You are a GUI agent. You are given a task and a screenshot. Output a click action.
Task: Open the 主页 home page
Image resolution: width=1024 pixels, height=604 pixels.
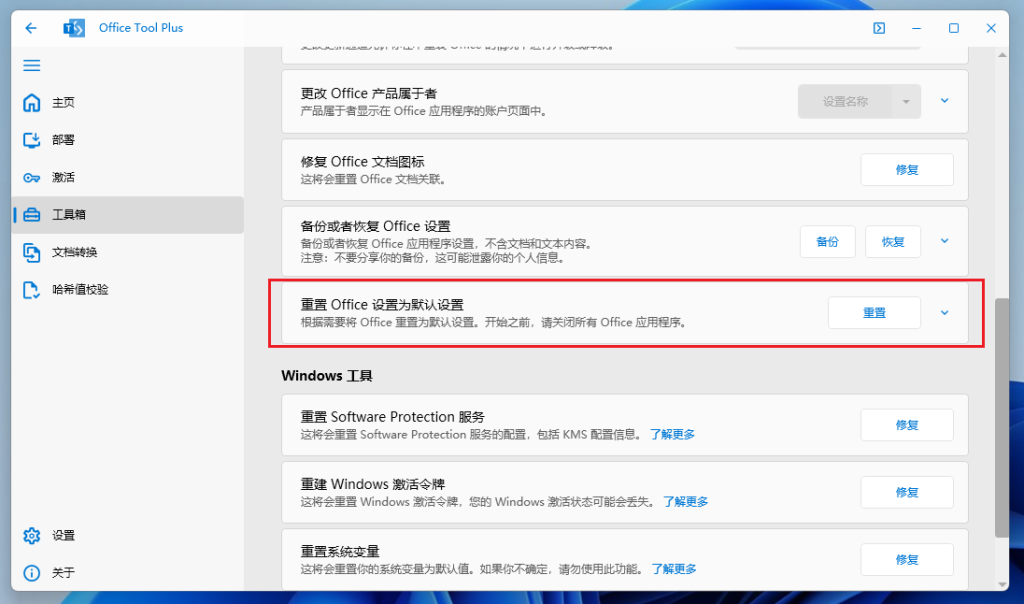click(x=127, y=103)
